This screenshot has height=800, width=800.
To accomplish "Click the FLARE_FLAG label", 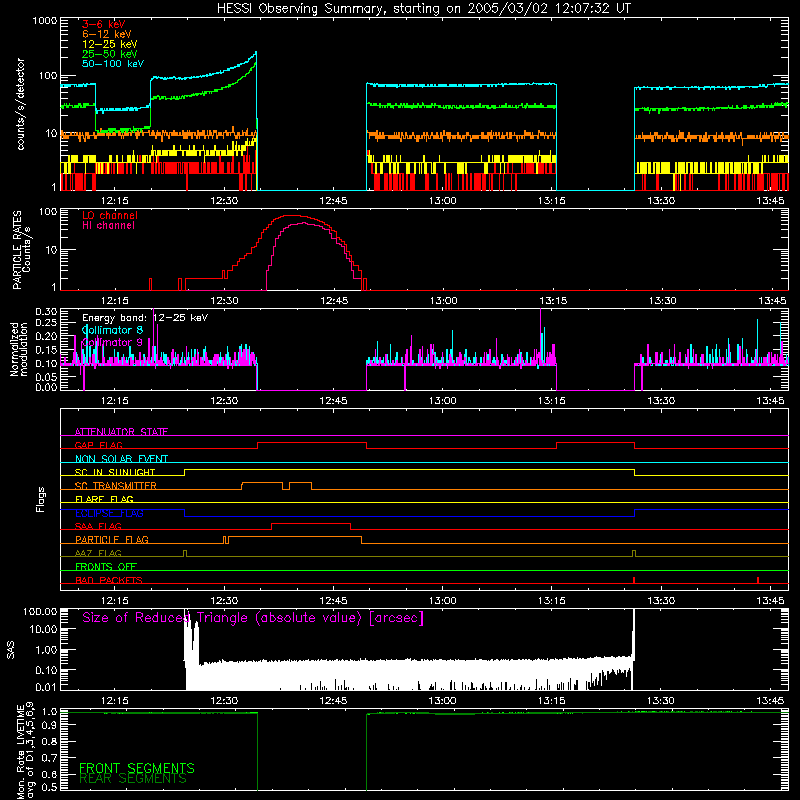I will point(104,499).
